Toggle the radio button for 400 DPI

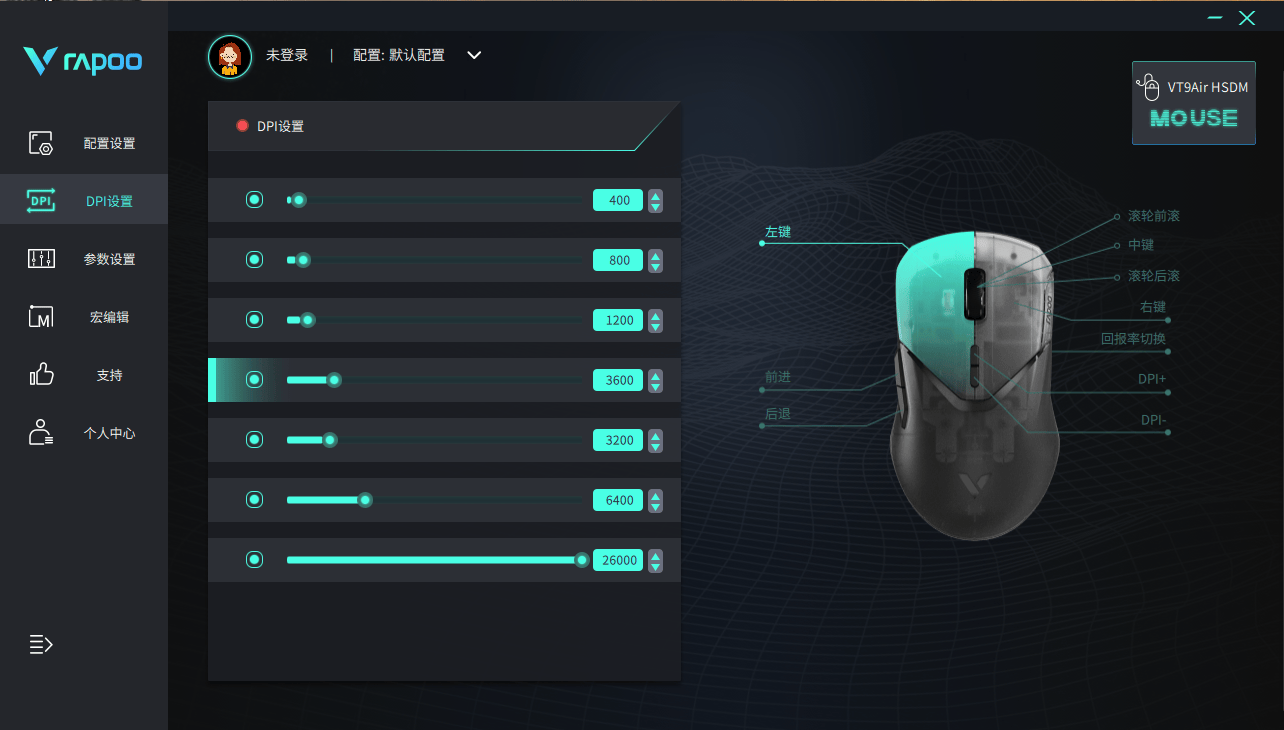255,200
